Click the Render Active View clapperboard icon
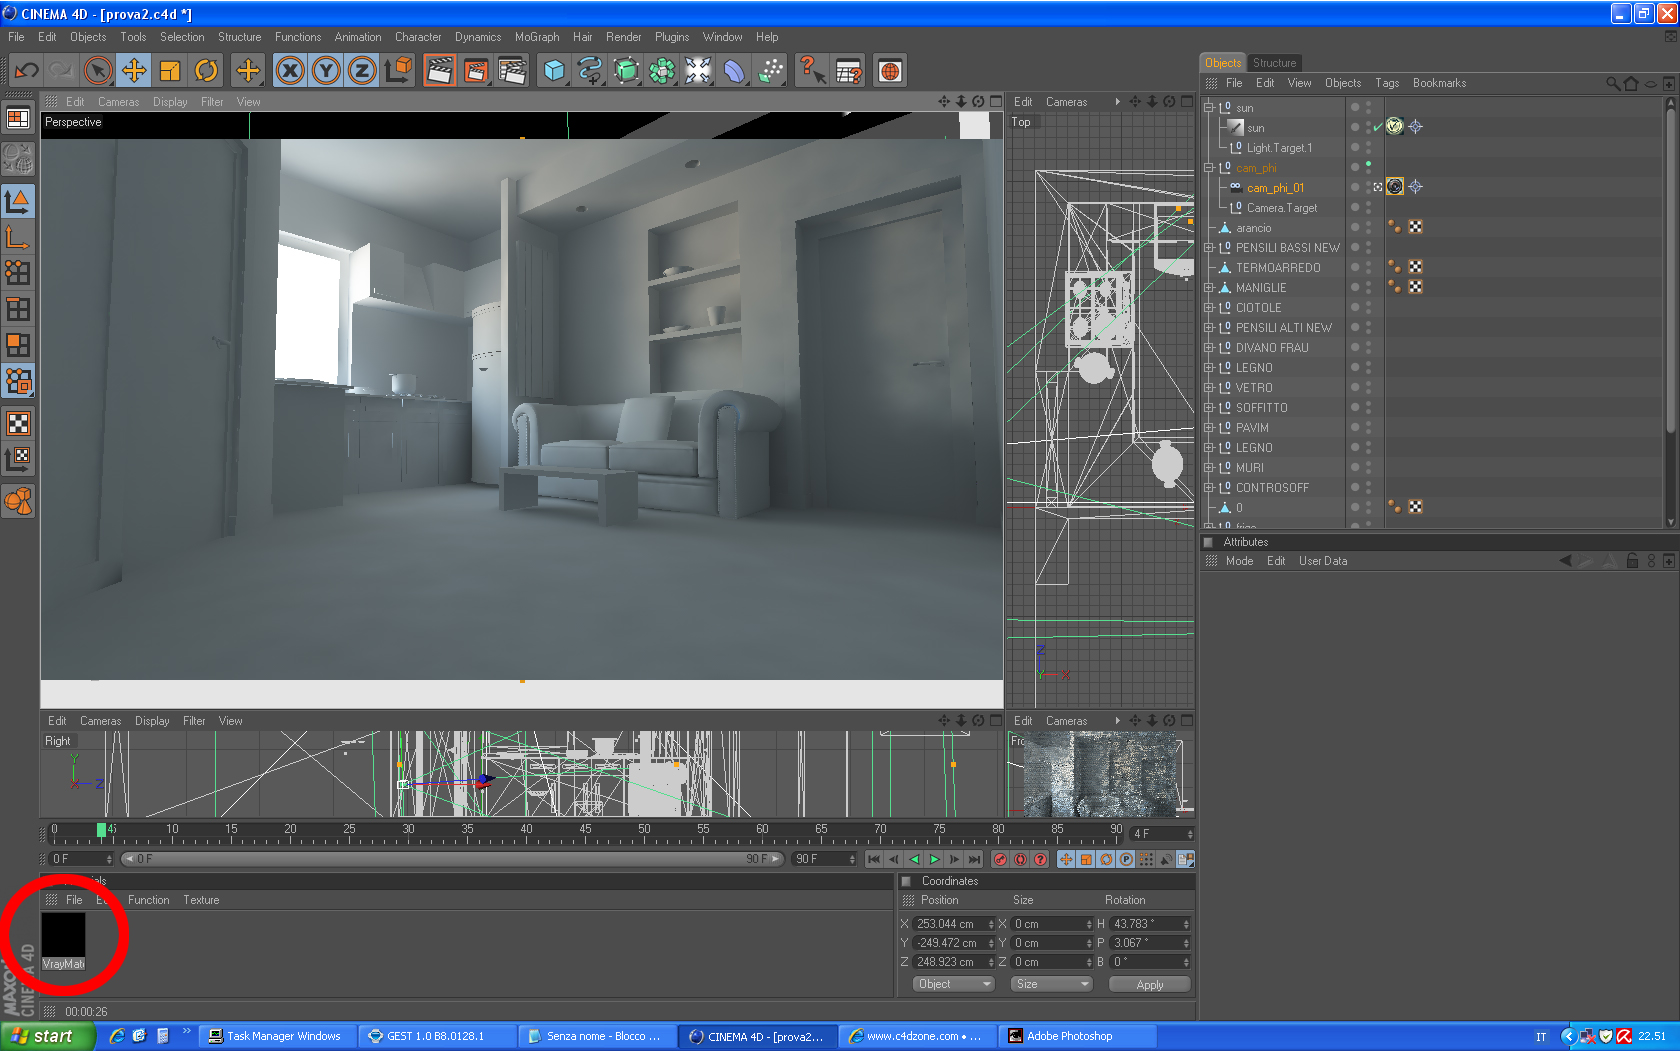 pyautogui.click(x=439, y=70)
